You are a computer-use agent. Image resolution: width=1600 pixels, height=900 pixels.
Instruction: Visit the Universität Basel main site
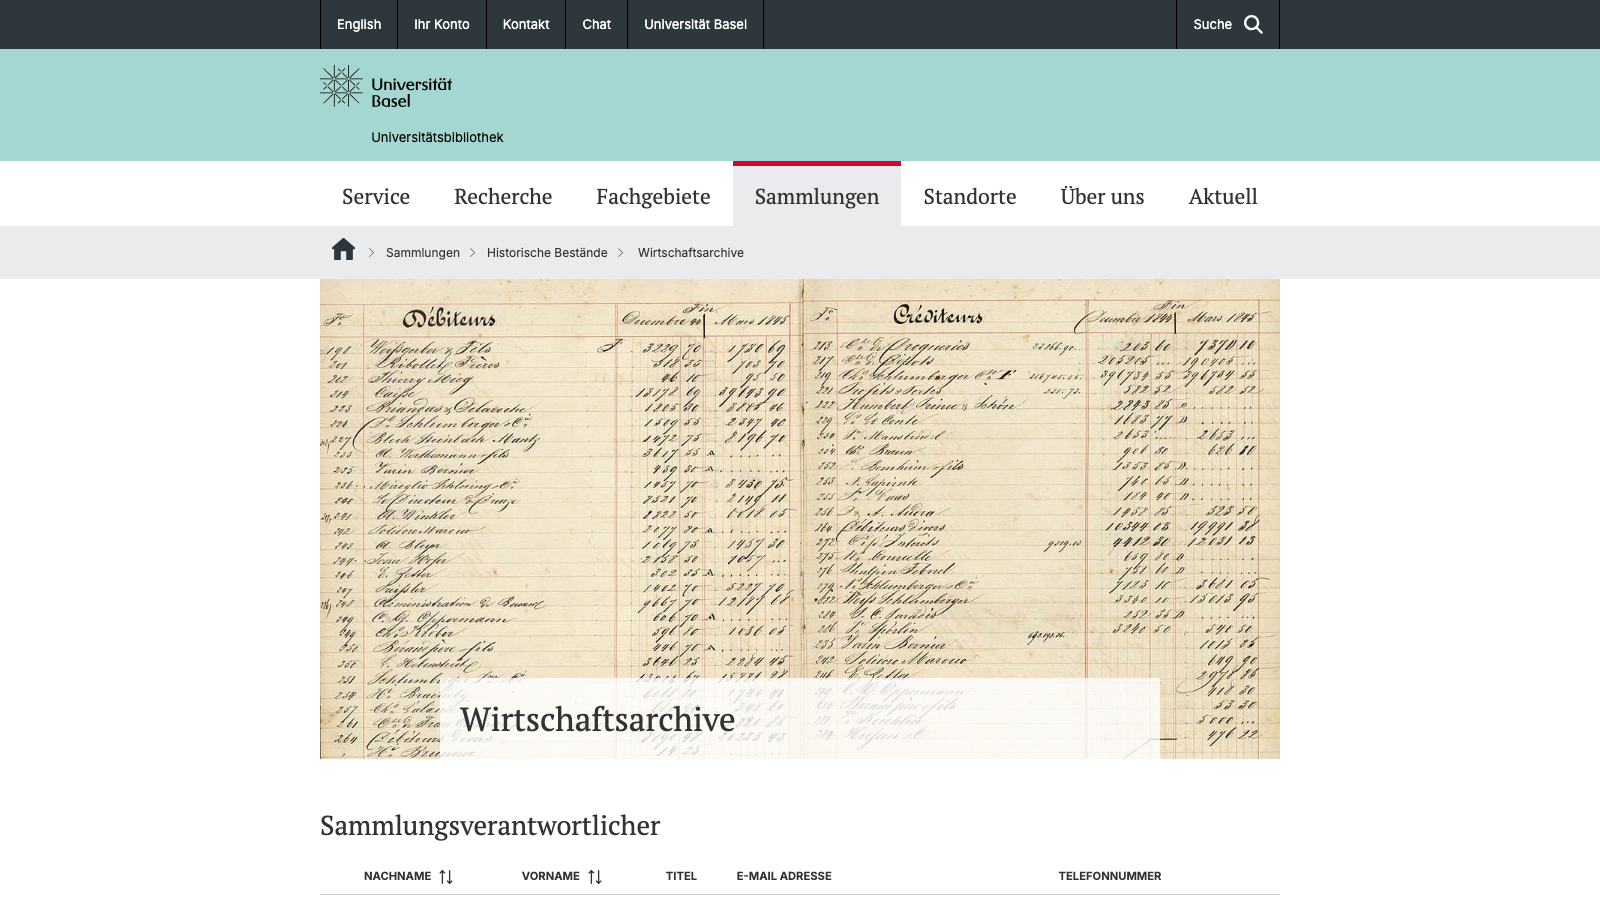tap(694, 24)
